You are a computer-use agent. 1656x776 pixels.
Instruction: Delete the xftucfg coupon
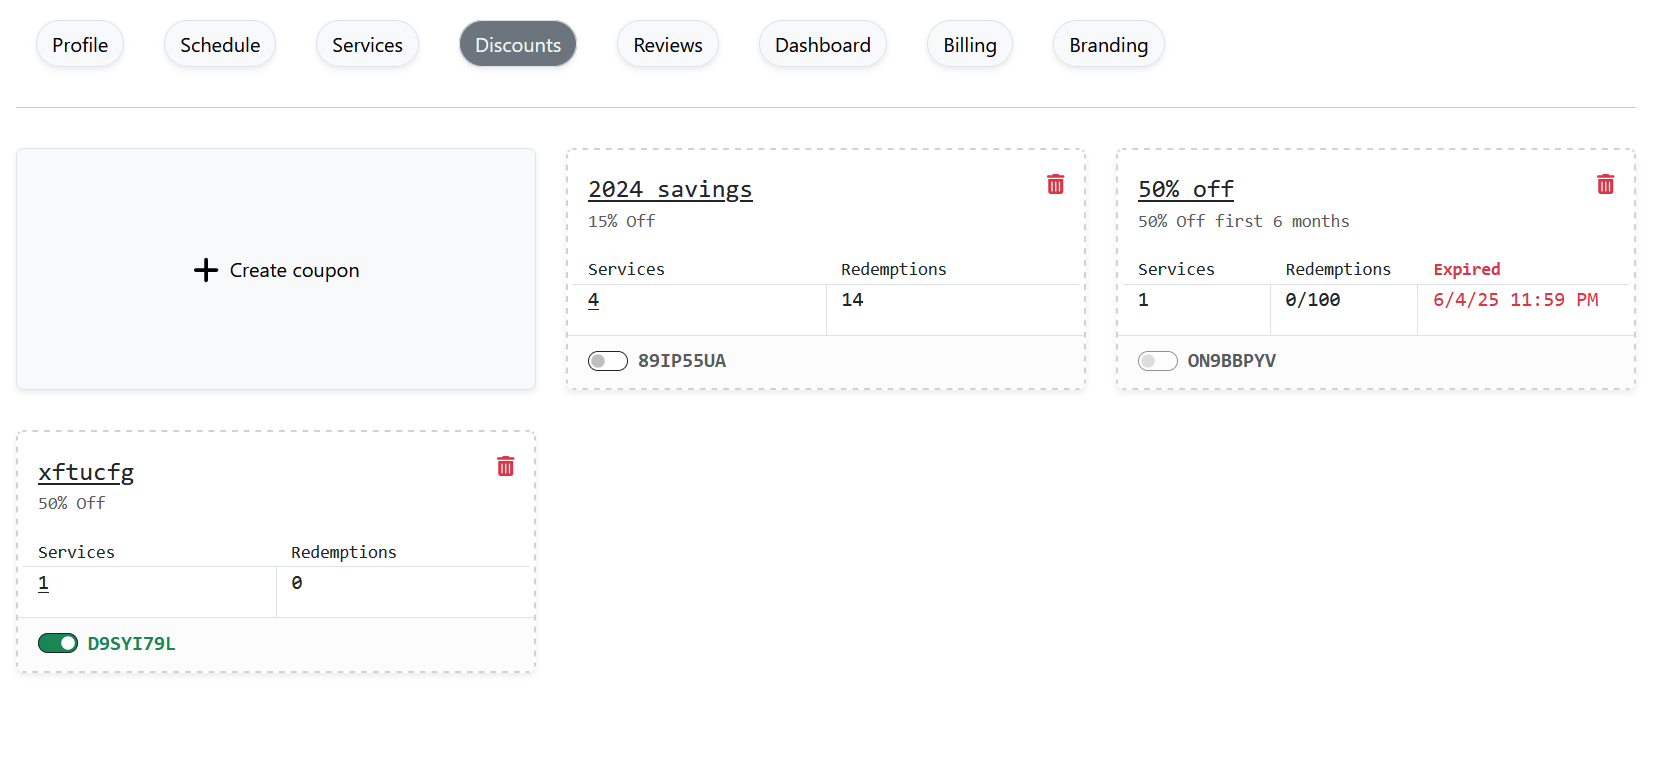tap(505, 466)
